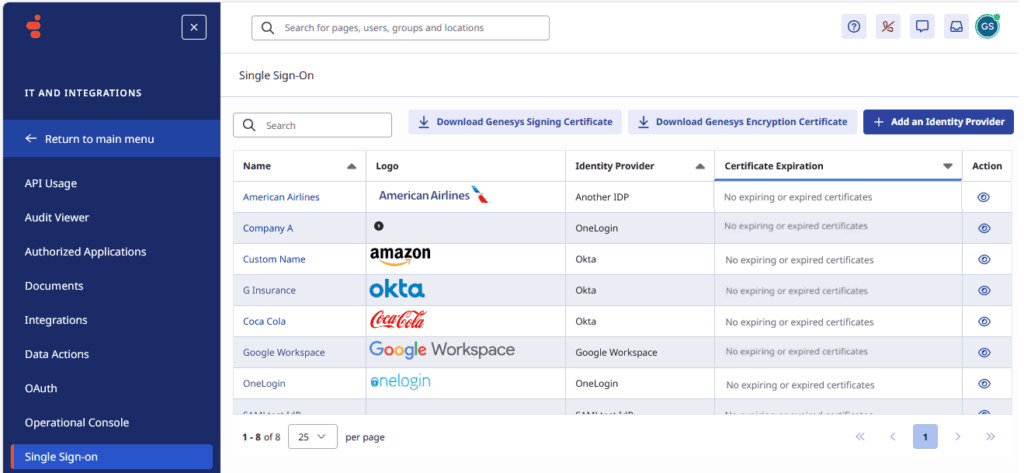This screenshot has height=473, width=1024.
Task: Download Genesys Signing Certificate
Action: [515, 122]
